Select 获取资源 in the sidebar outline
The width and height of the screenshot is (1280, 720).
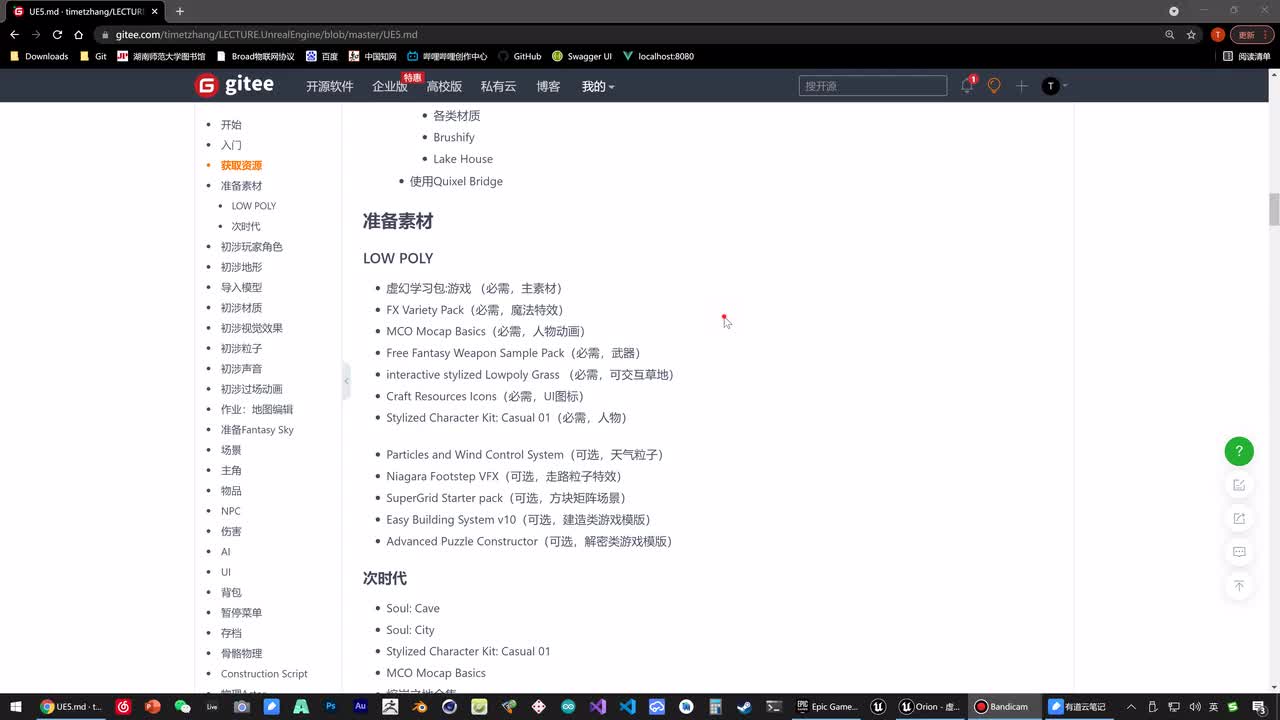pos(241,165)
